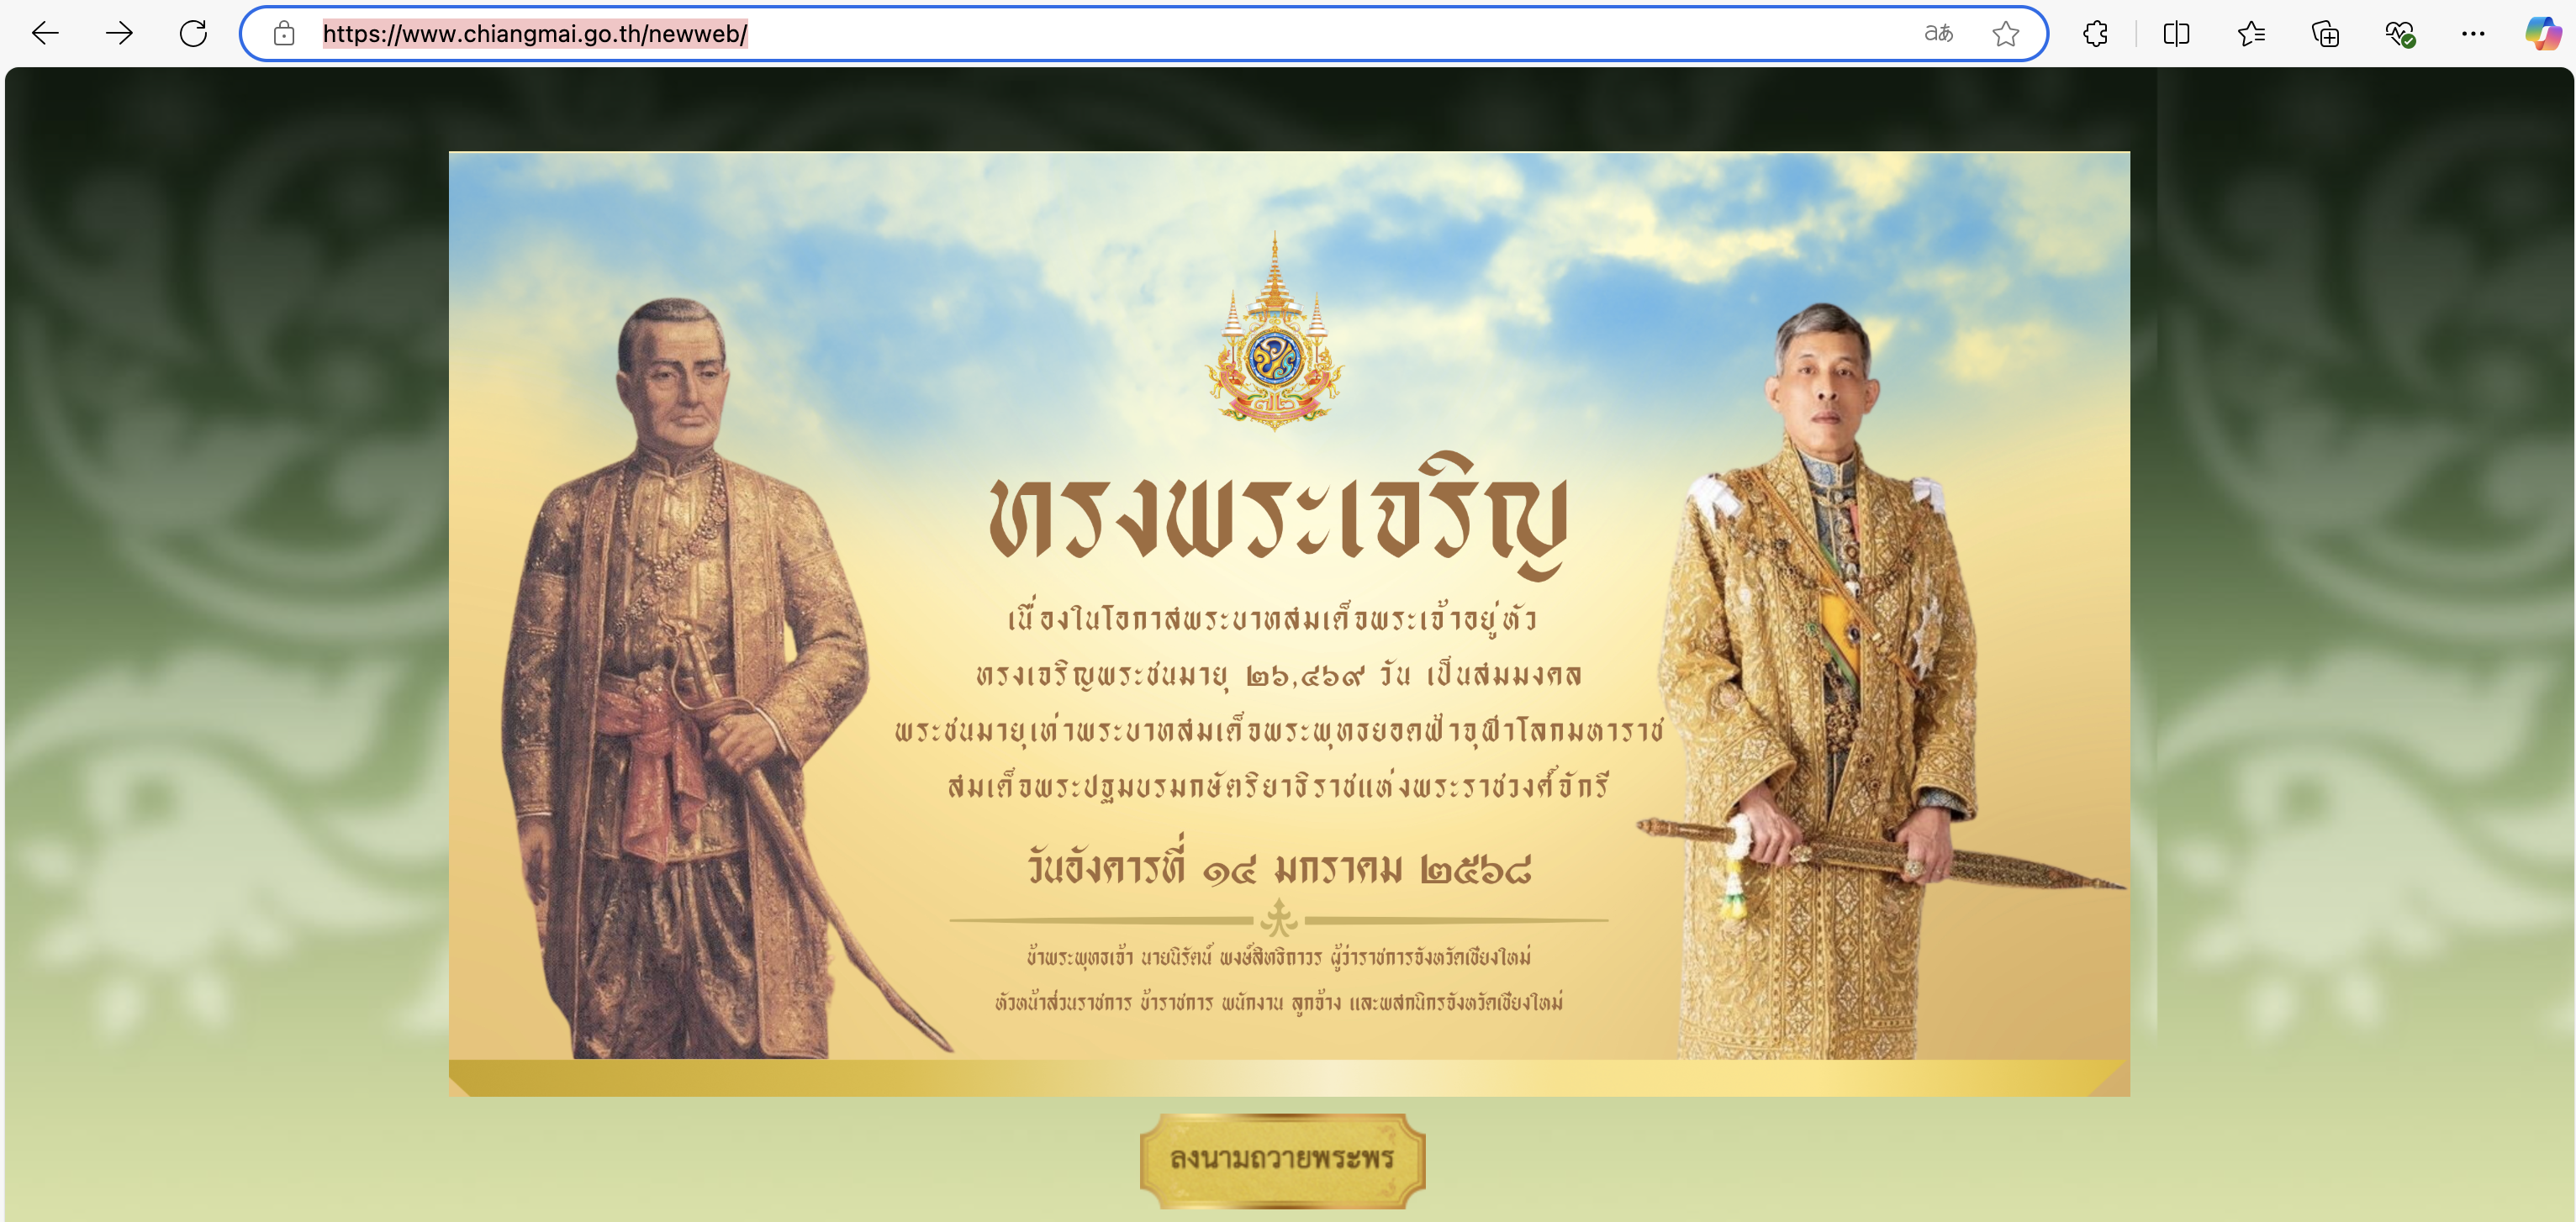Open the Collections icon

(2325, 34)
